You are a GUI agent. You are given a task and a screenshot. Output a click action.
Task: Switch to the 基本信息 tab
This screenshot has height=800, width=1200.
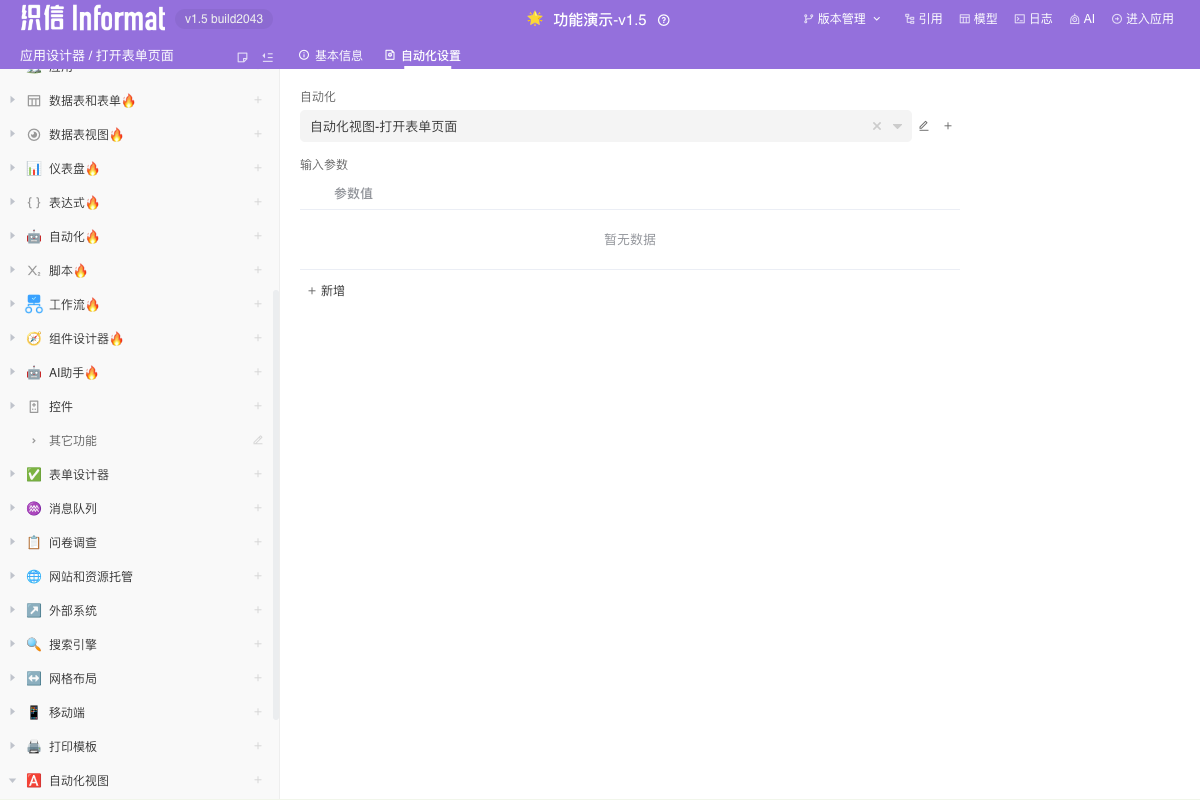click(331, 56)
